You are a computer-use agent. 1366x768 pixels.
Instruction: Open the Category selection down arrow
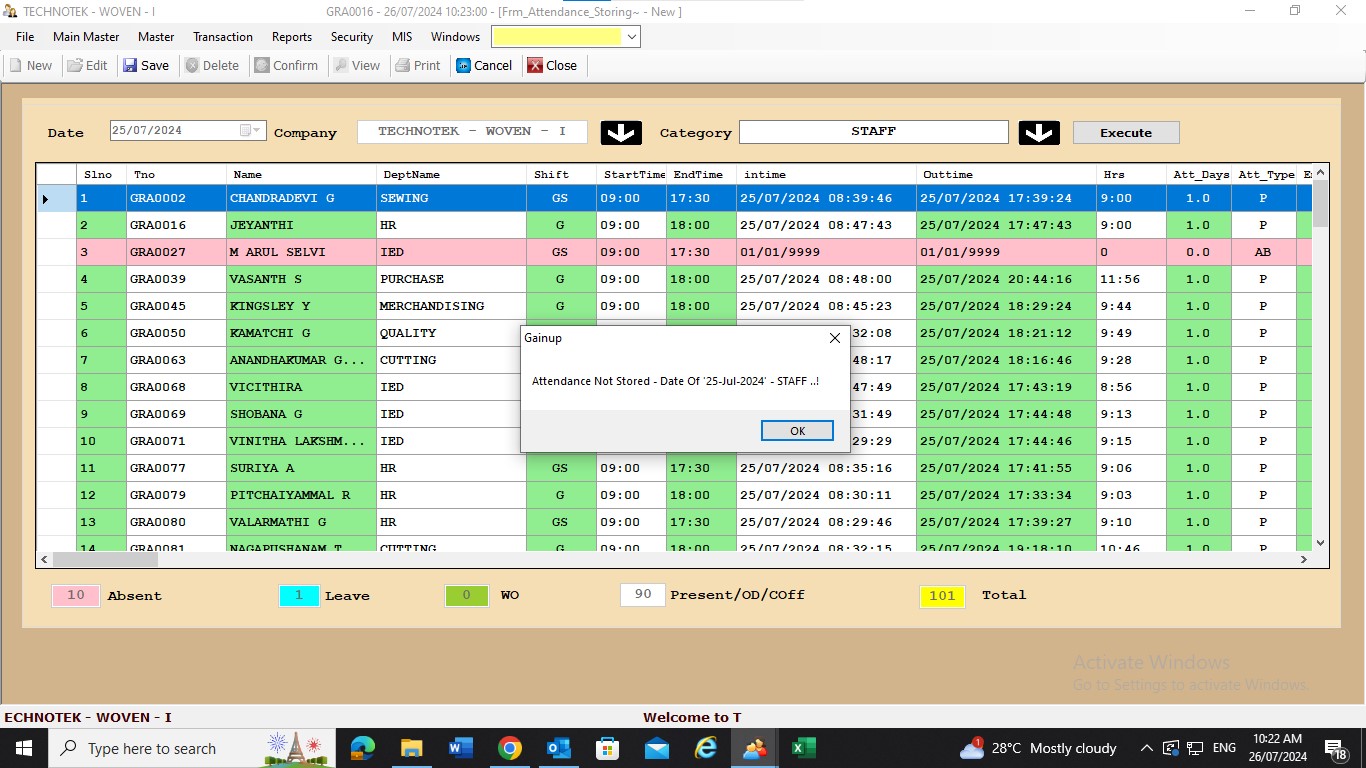(x=1039, y=133)
